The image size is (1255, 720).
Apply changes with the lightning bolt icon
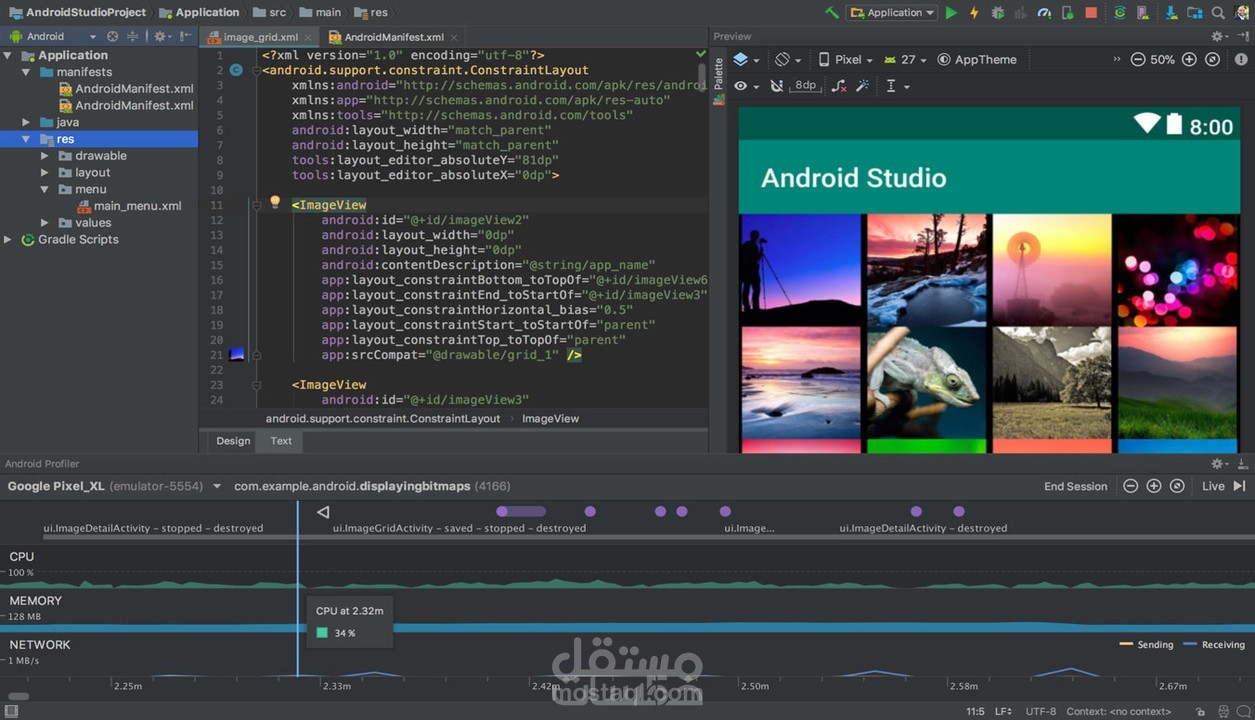974,13
